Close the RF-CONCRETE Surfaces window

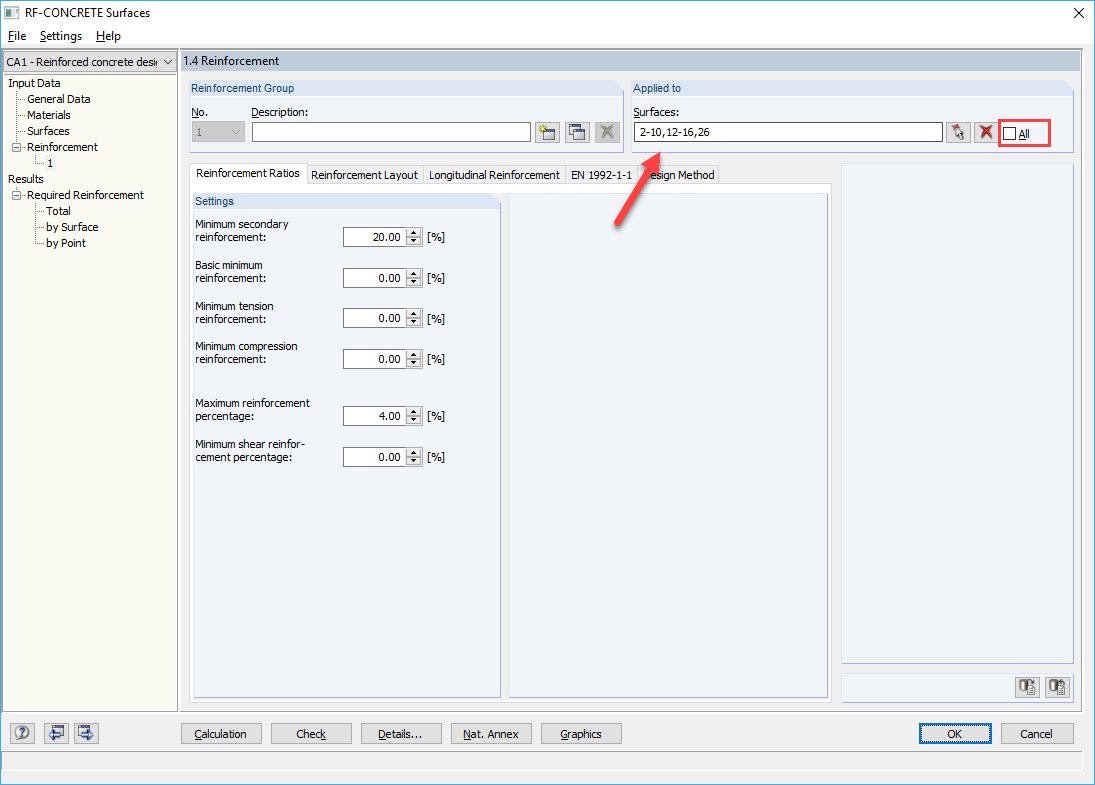click(x=1078, y=13)
